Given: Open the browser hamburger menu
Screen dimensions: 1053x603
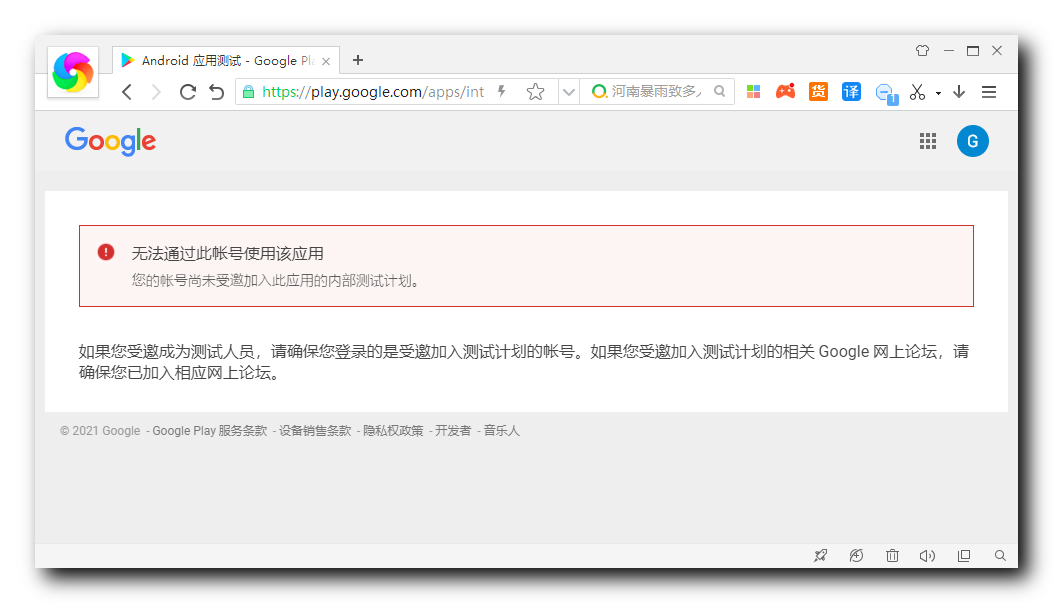Looking at the screenshot, I should (989, 92).
